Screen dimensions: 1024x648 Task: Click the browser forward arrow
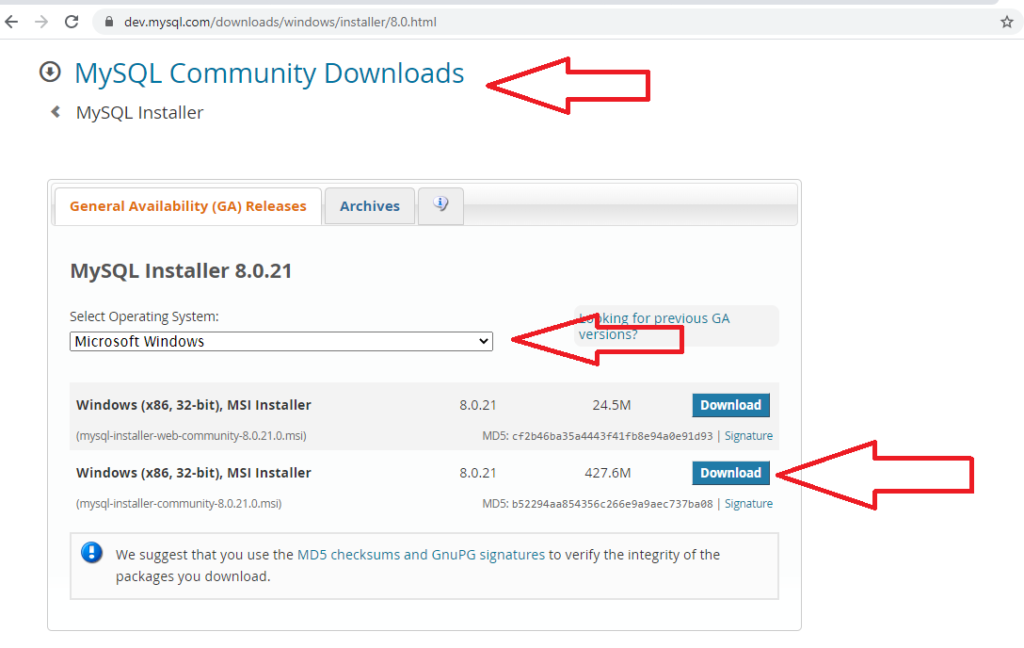[x=40, y=21]
